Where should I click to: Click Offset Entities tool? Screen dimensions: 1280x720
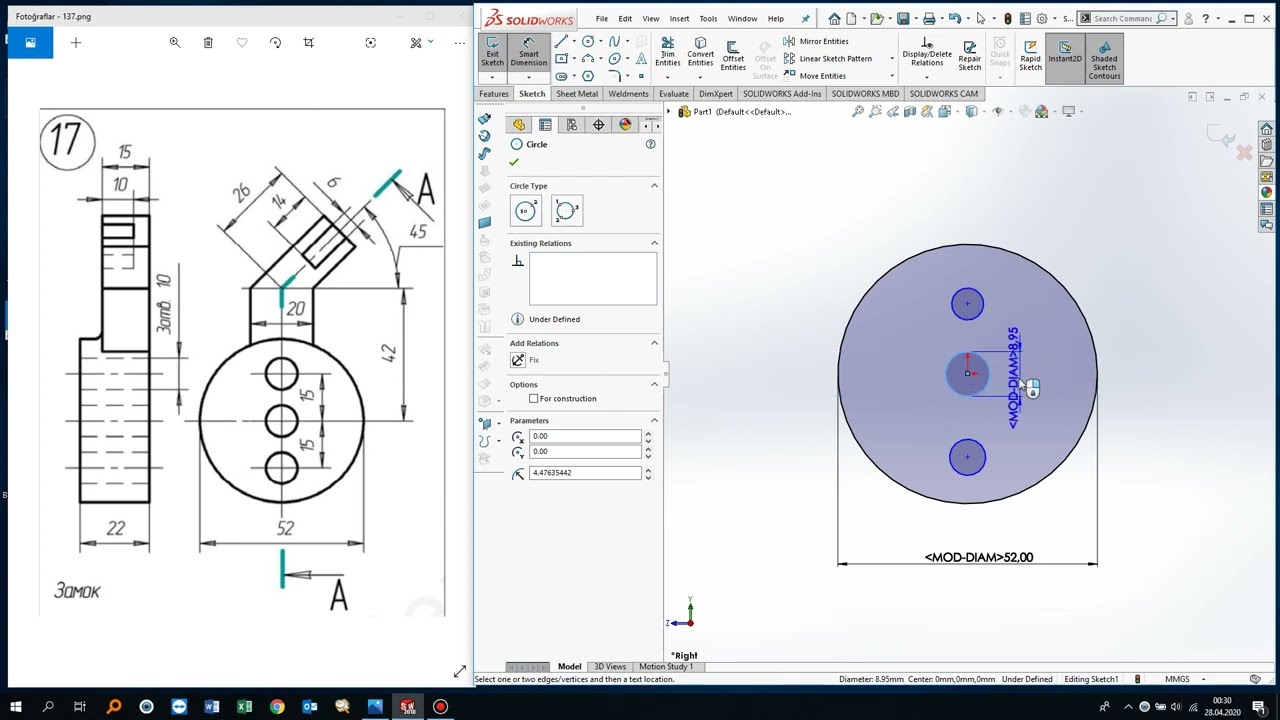[733, 55]
